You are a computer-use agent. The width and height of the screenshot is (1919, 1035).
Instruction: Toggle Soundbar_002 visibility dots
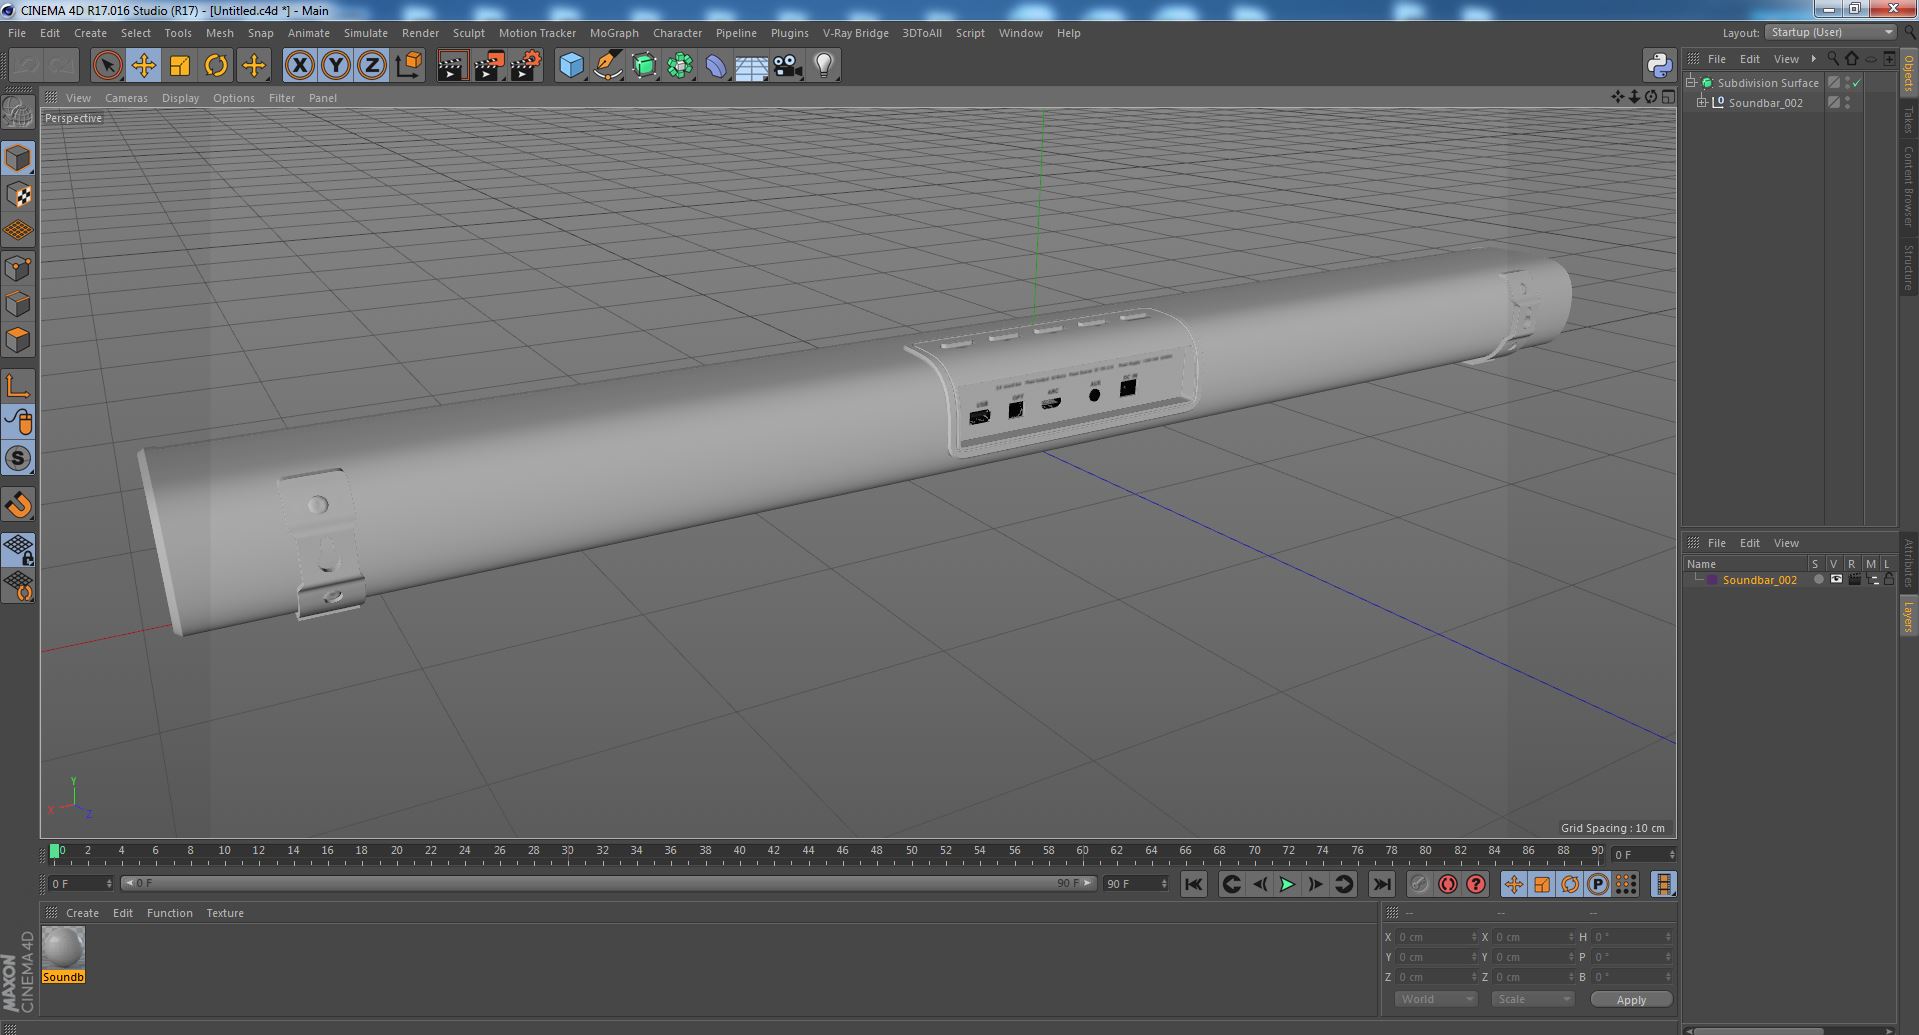click(x=1847, y=103)
